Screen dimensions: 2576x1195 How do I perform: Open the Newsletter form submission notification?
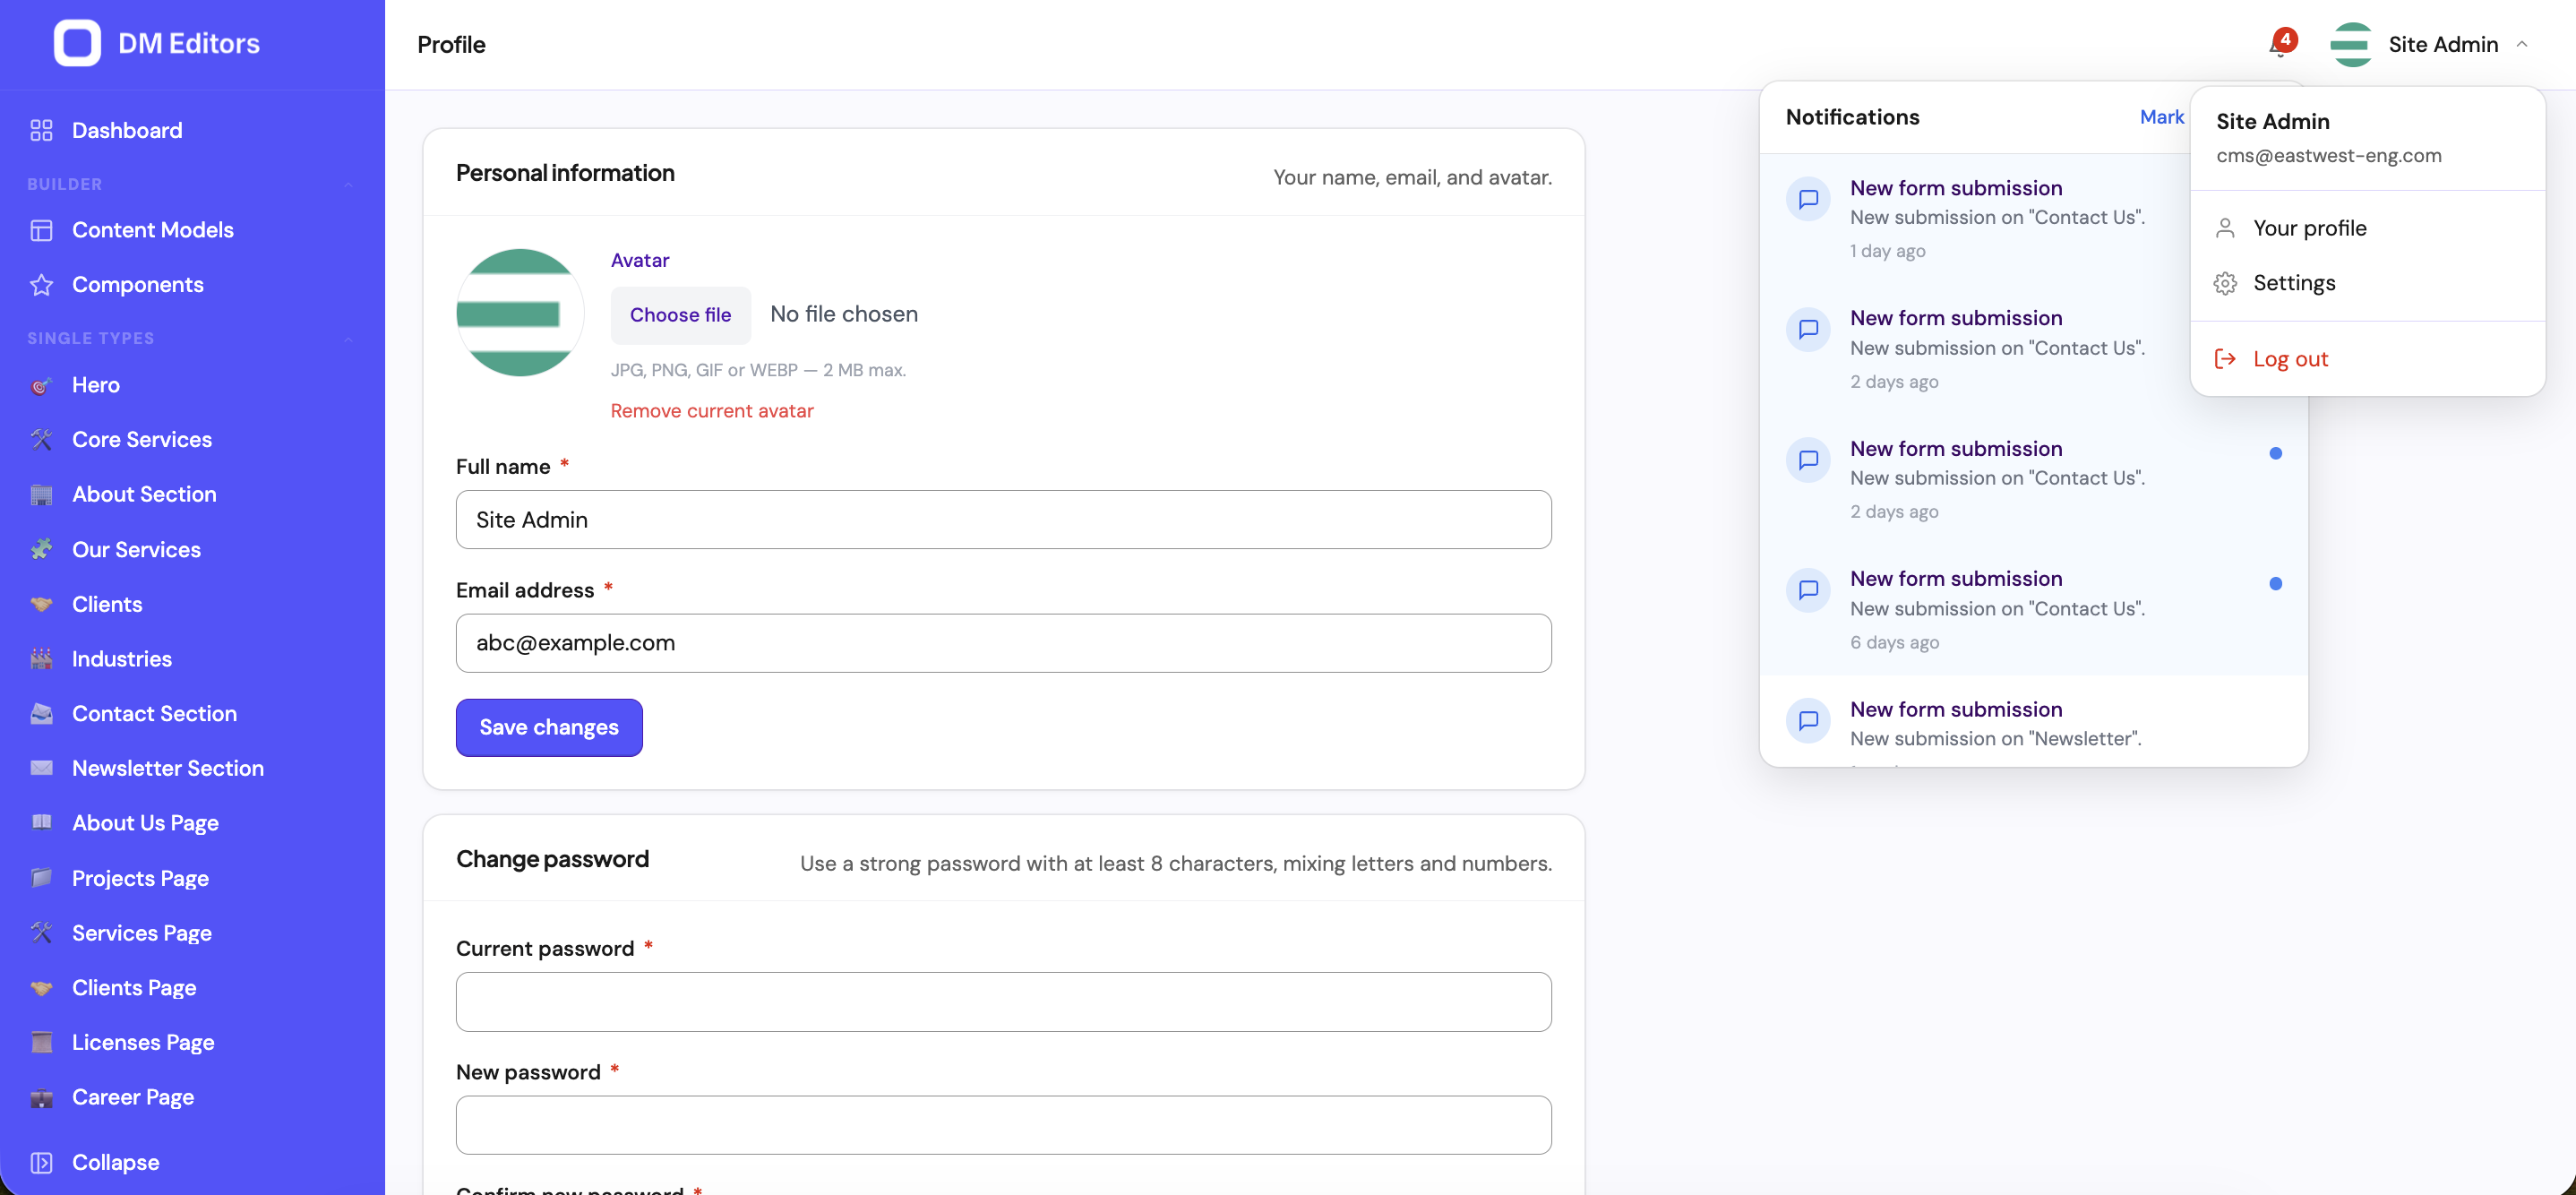(2033, 722)
